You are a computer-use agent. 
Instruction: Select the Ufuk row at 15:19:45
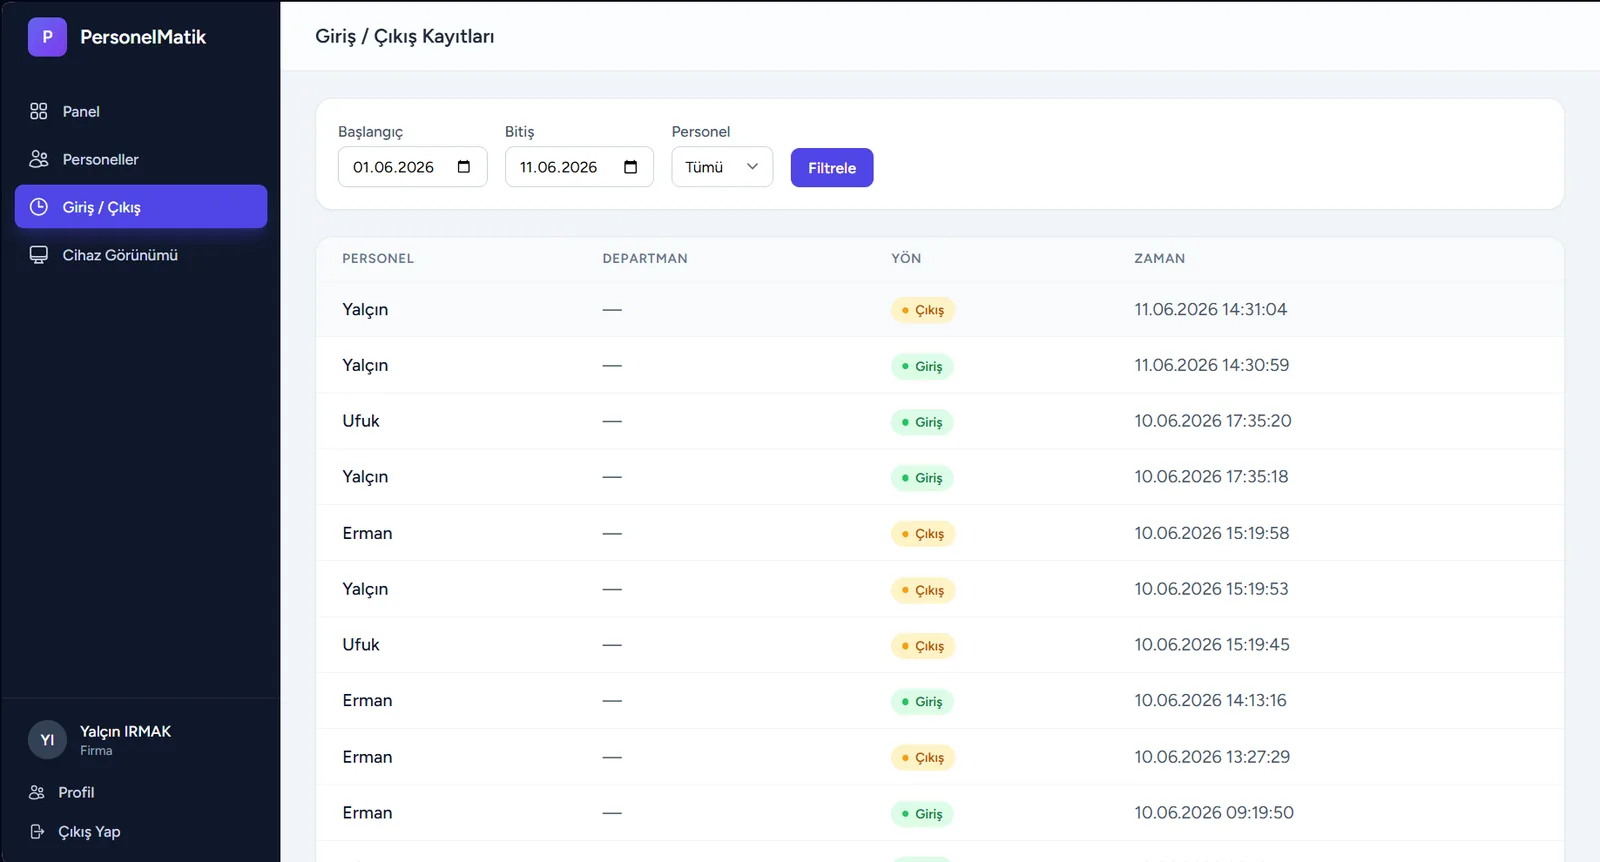coord(940,645)
